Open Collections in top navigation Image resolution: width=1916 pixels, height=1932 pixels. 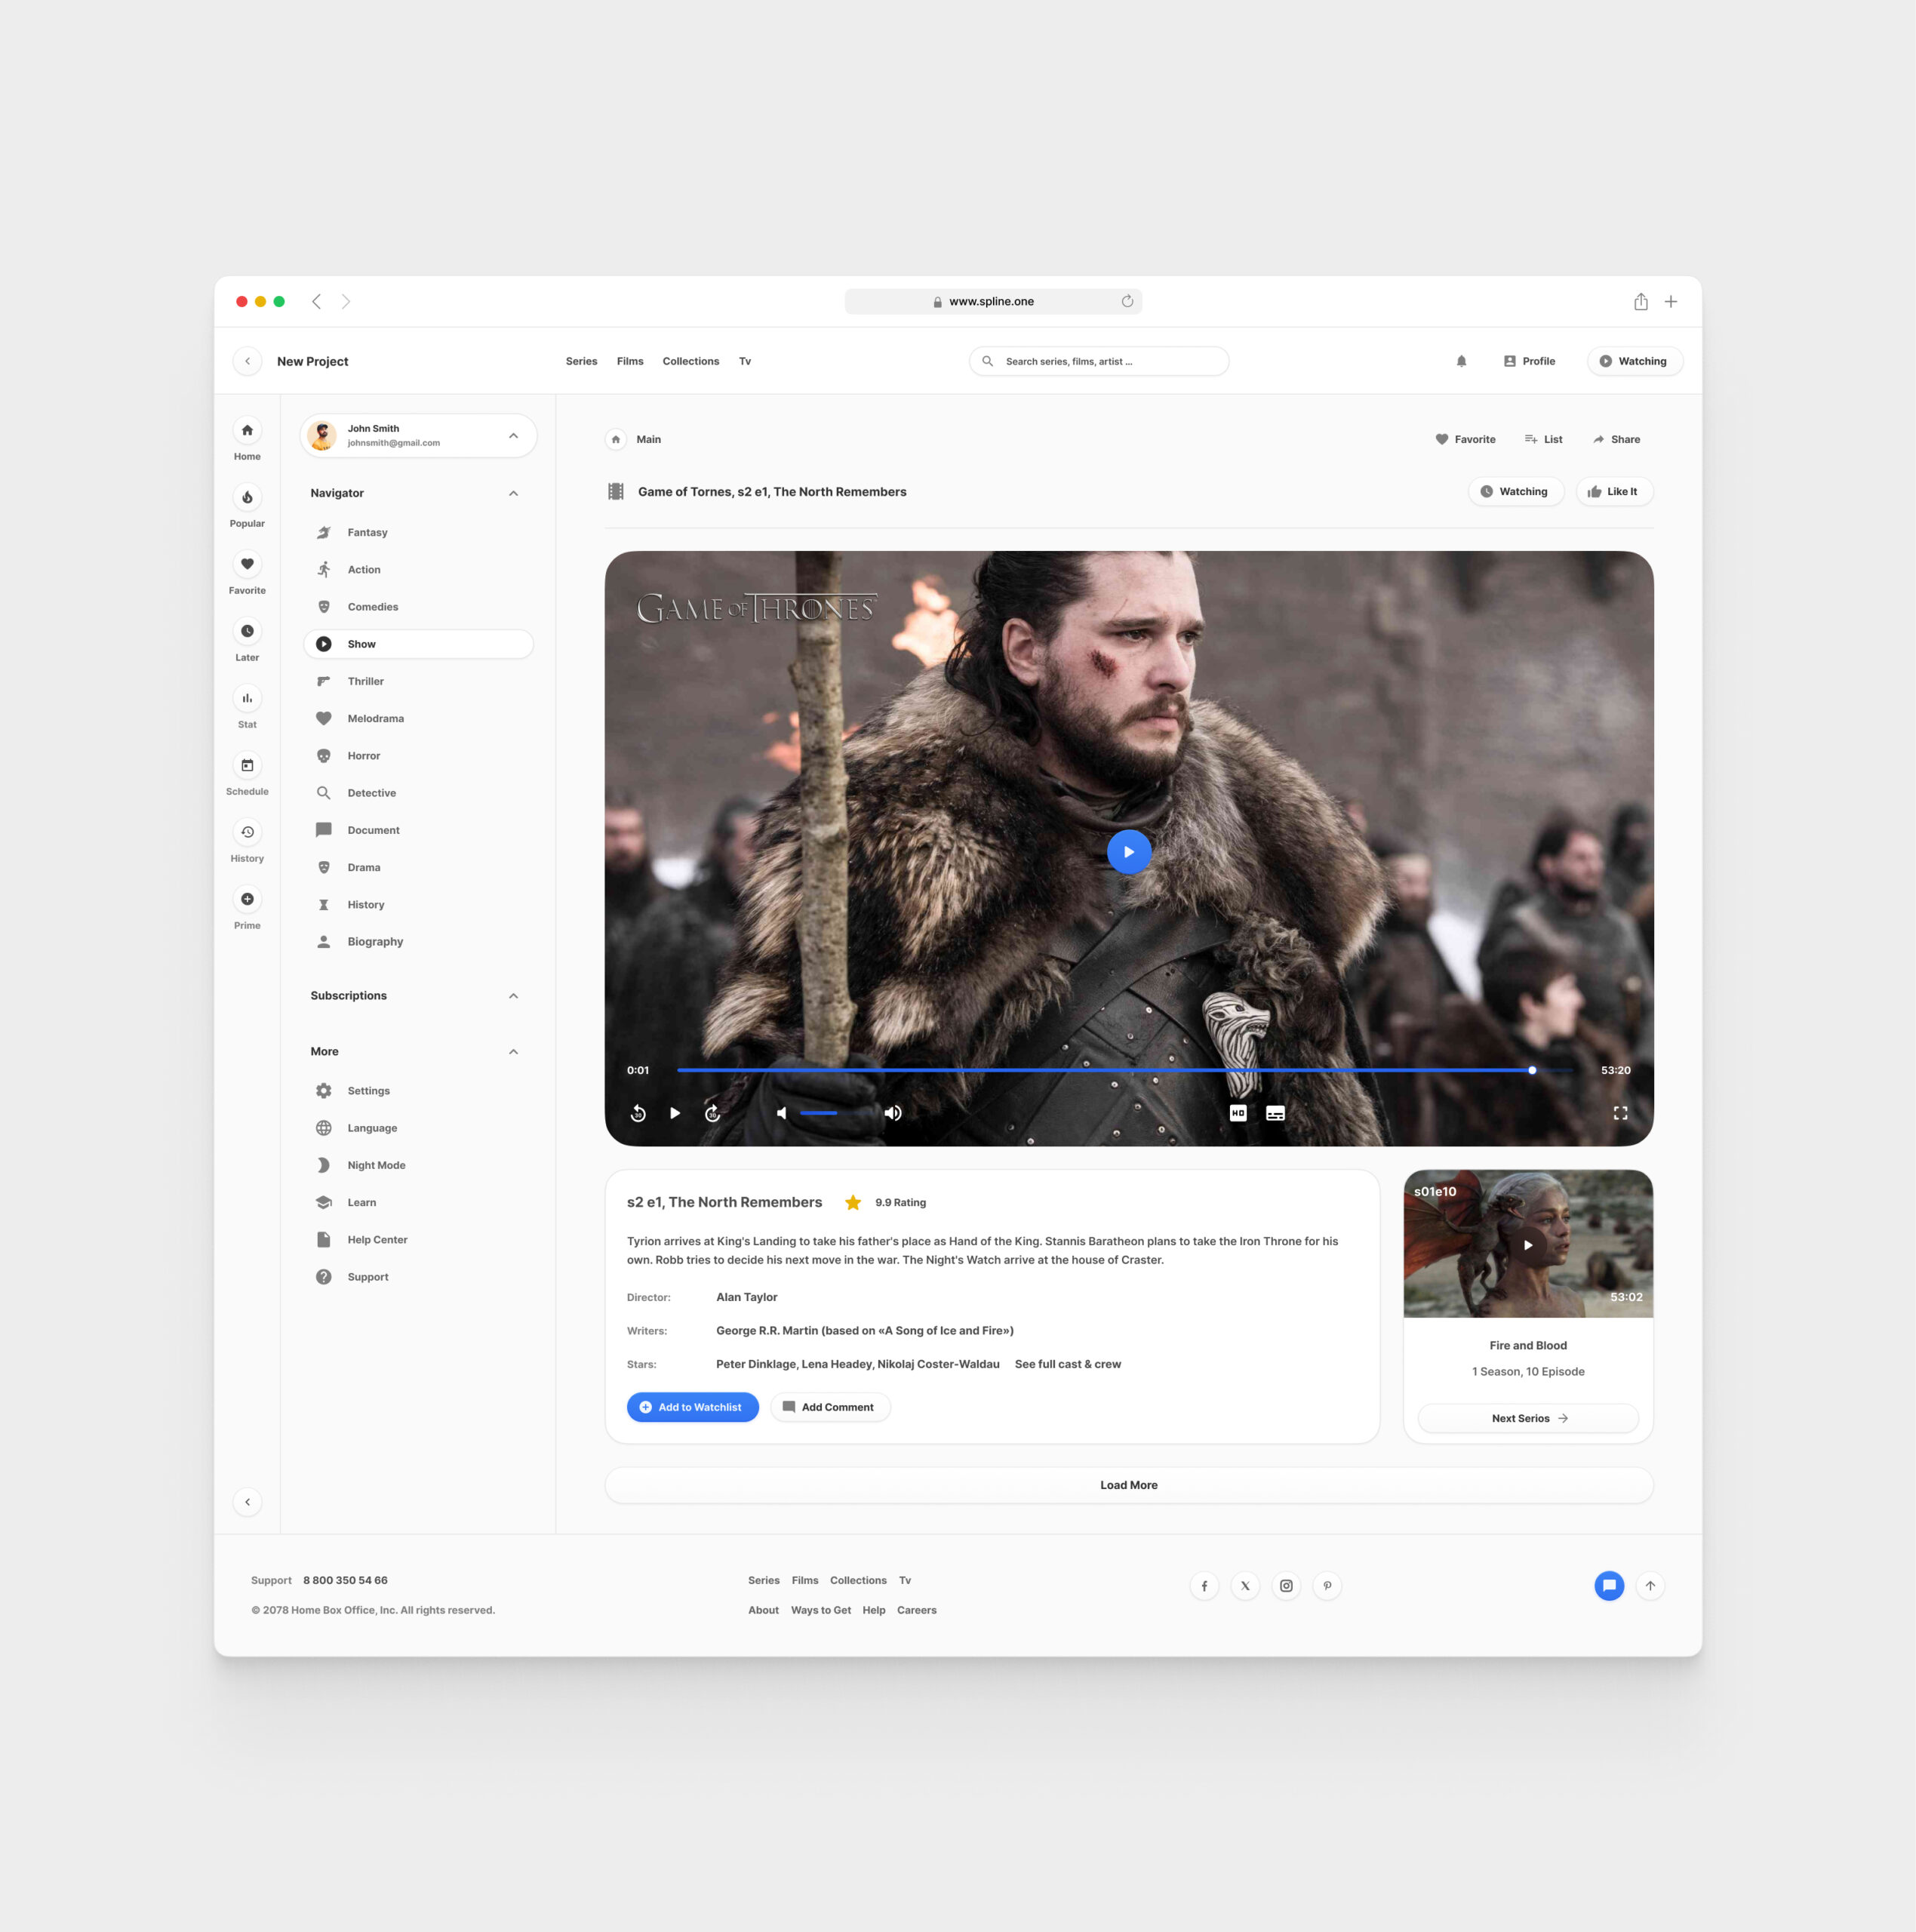(x=690, y=361)
